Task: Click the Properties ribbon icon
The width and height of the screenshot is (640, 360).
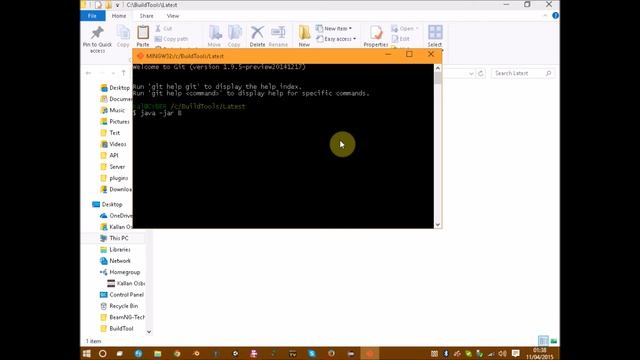Action: (x=376, y=33)
